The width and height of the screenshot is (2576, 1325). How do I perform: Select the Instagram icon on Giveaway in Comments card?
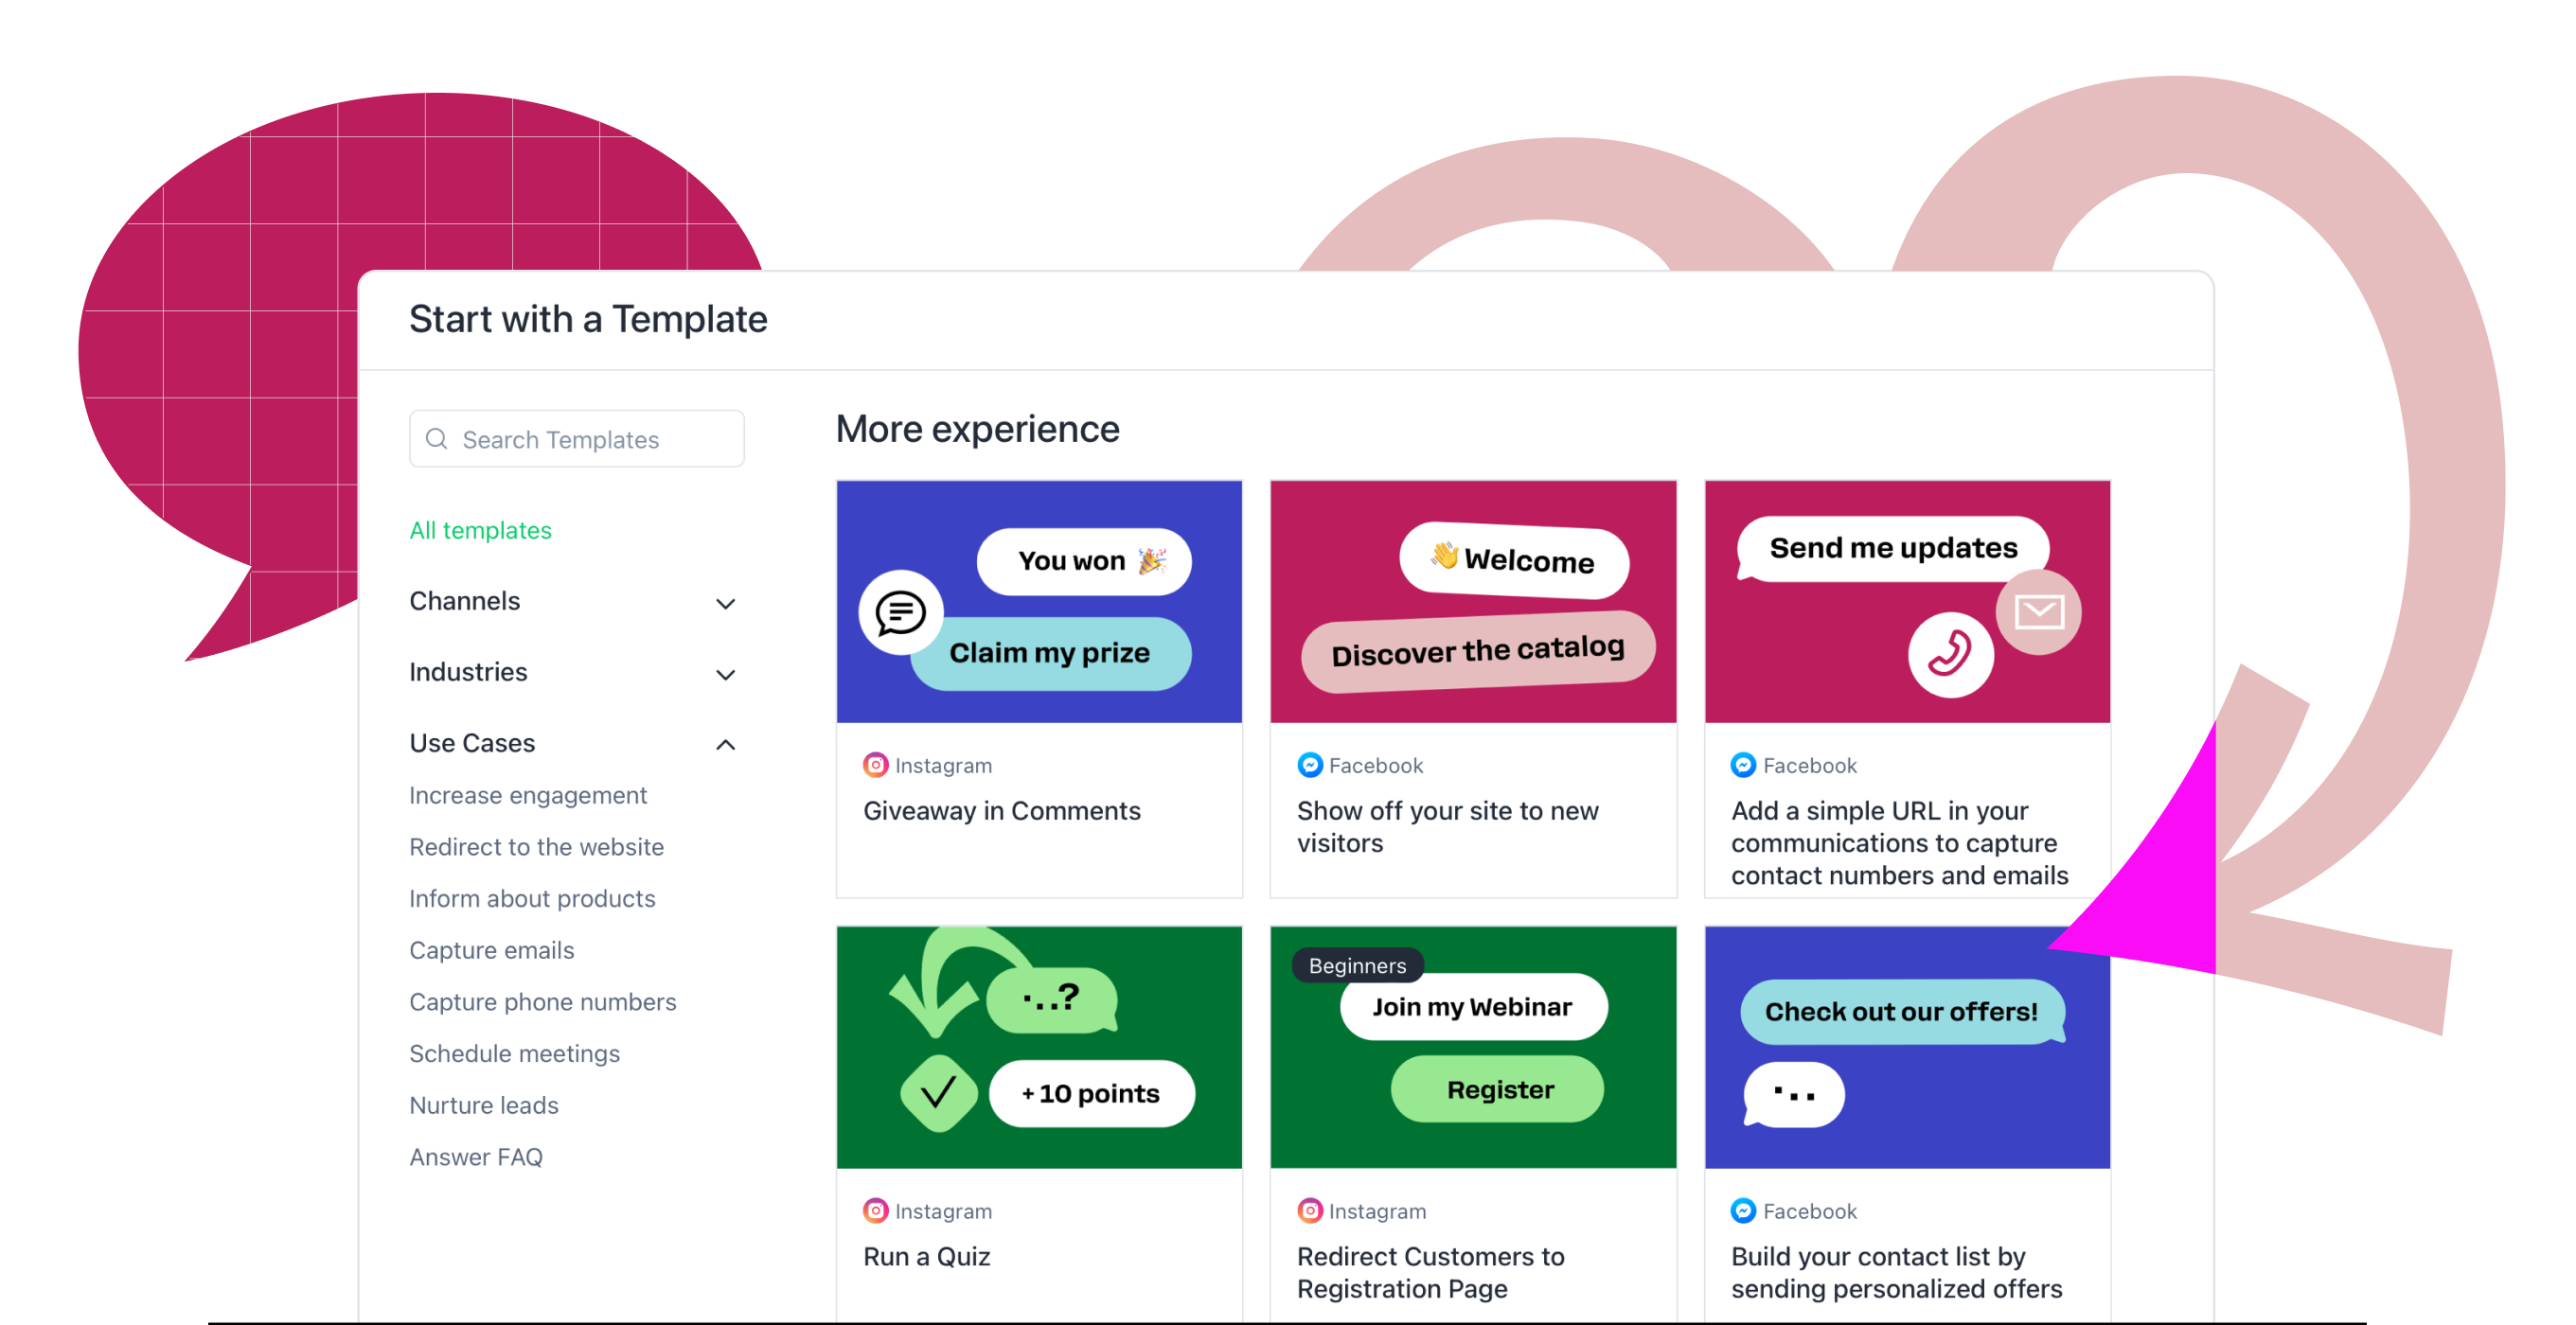coord(876,764)
